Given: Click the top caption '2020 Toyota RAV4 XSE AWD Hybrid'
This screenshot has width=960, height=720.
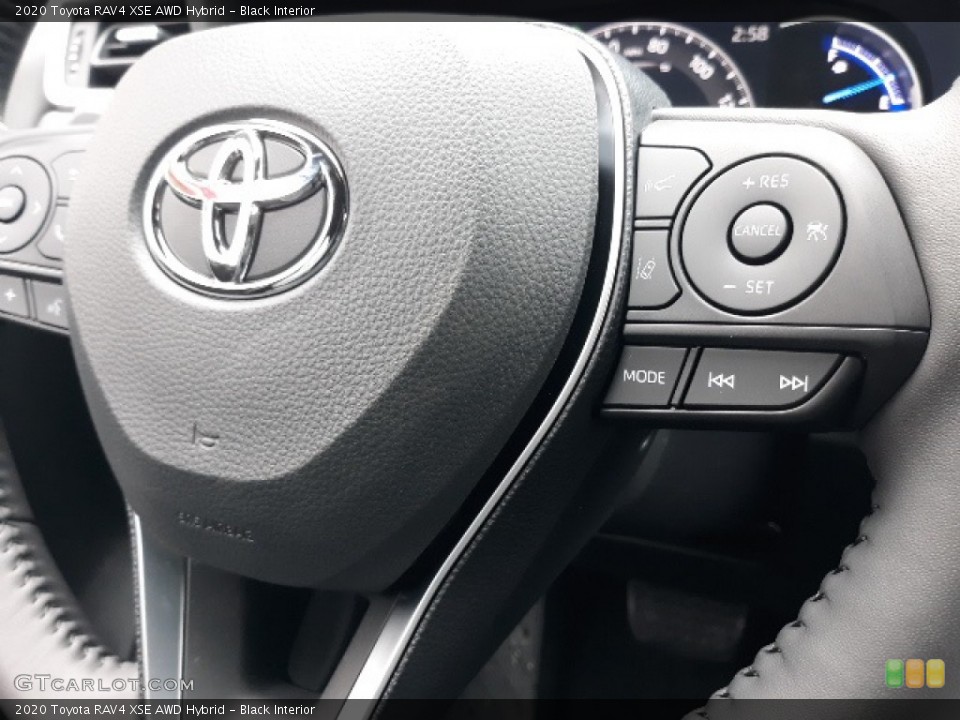Looking at the screenshot, I should (119, 10).
